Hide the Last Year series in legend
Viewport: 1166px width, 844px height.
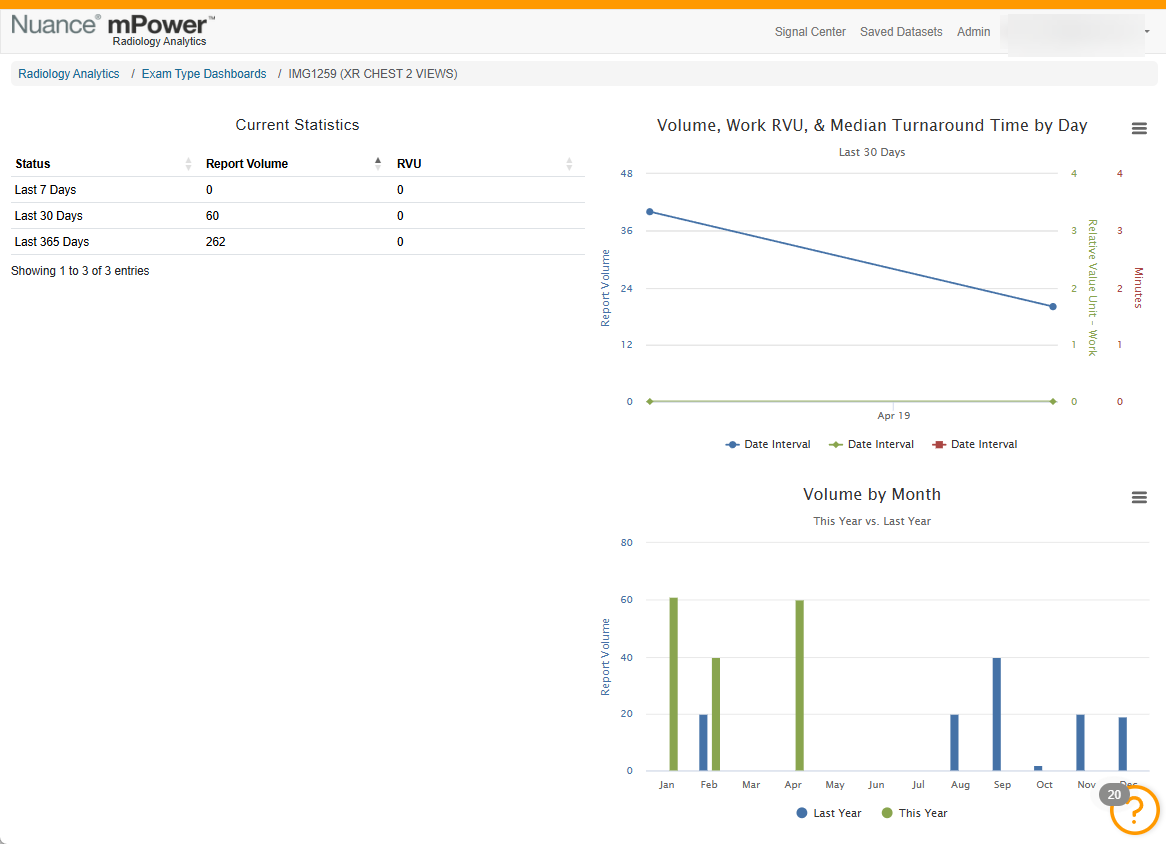click(828, 813)
